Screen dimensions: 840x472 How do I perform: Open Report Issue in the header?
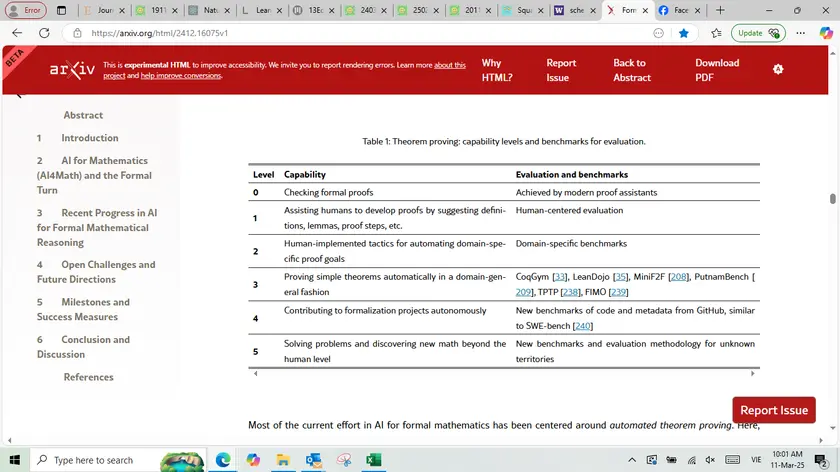click(561, 70)
